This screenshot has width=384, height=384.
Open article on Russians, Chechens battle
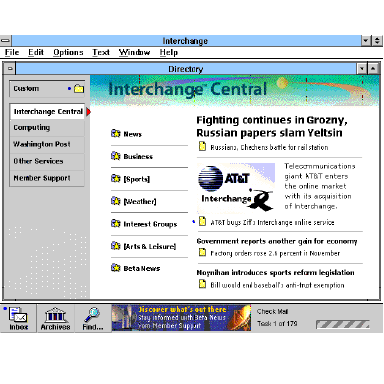(269, 147)
